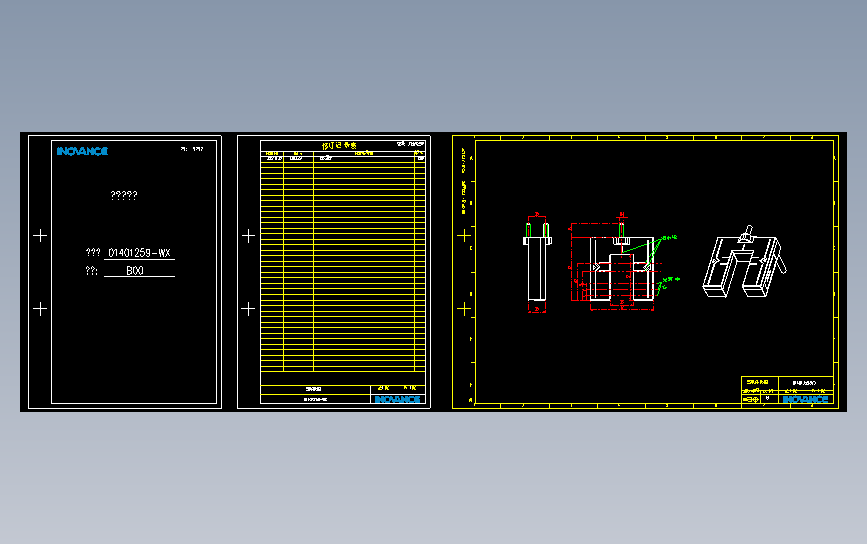Screen dimensions: 867x544
Task: Select the isometric 3D view of the part
Action: click(x=744, y=261)
